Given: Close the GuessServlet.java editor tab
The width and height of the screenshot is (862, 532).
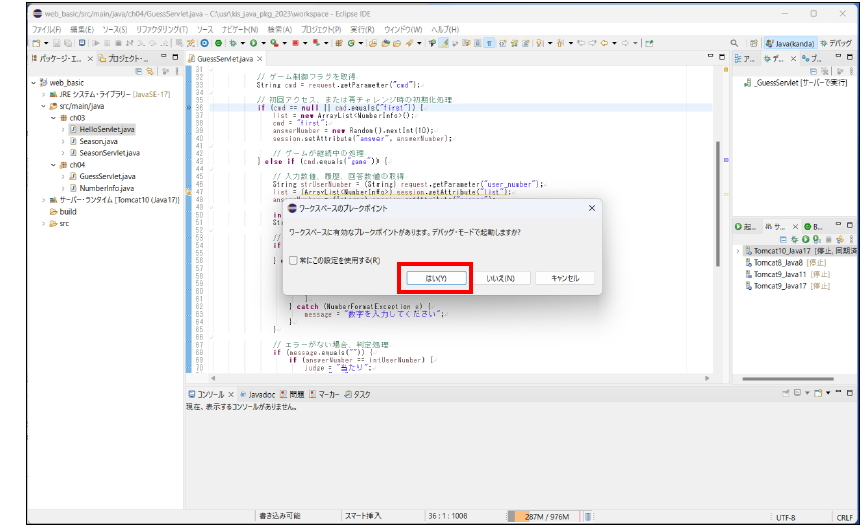Looking at the screenshot, I should [259, 59].
